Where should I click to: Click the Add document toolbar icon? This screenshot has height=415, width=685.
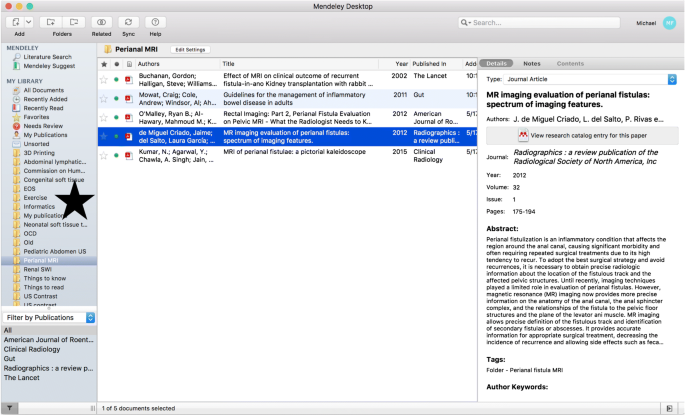[x=15, y=22]
